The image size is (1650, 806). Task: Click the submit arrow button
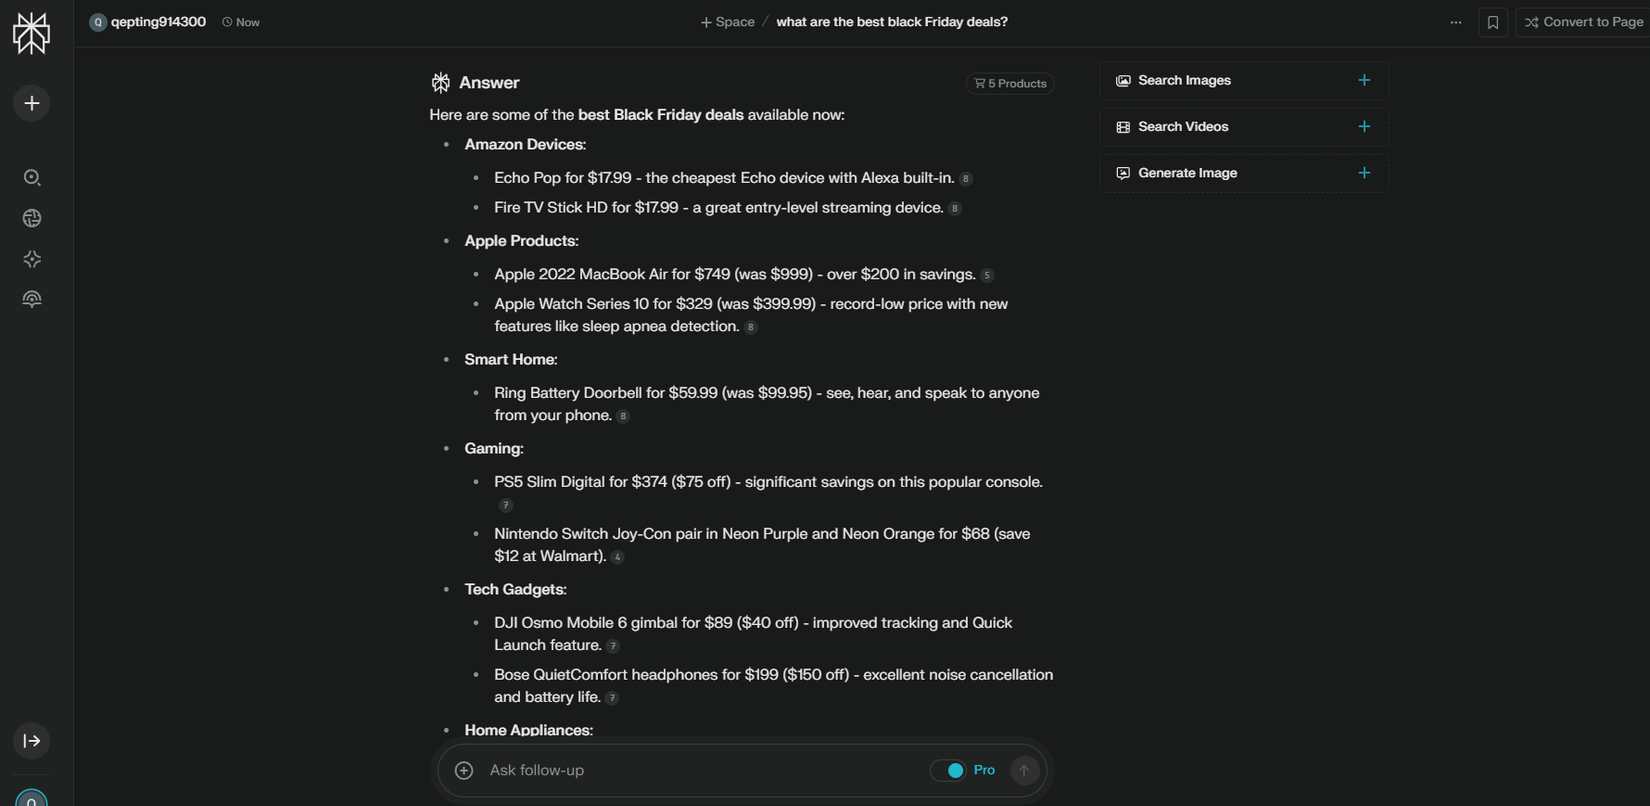1024,770
